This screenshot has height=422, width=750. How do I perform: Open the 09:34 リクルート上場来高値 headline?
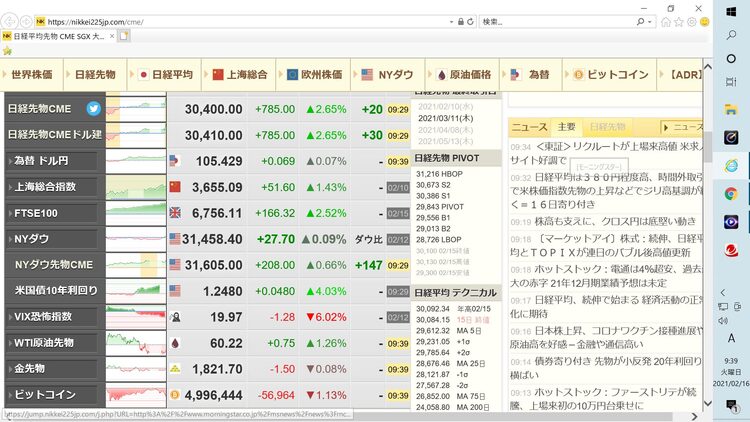(x=607, y=153)
